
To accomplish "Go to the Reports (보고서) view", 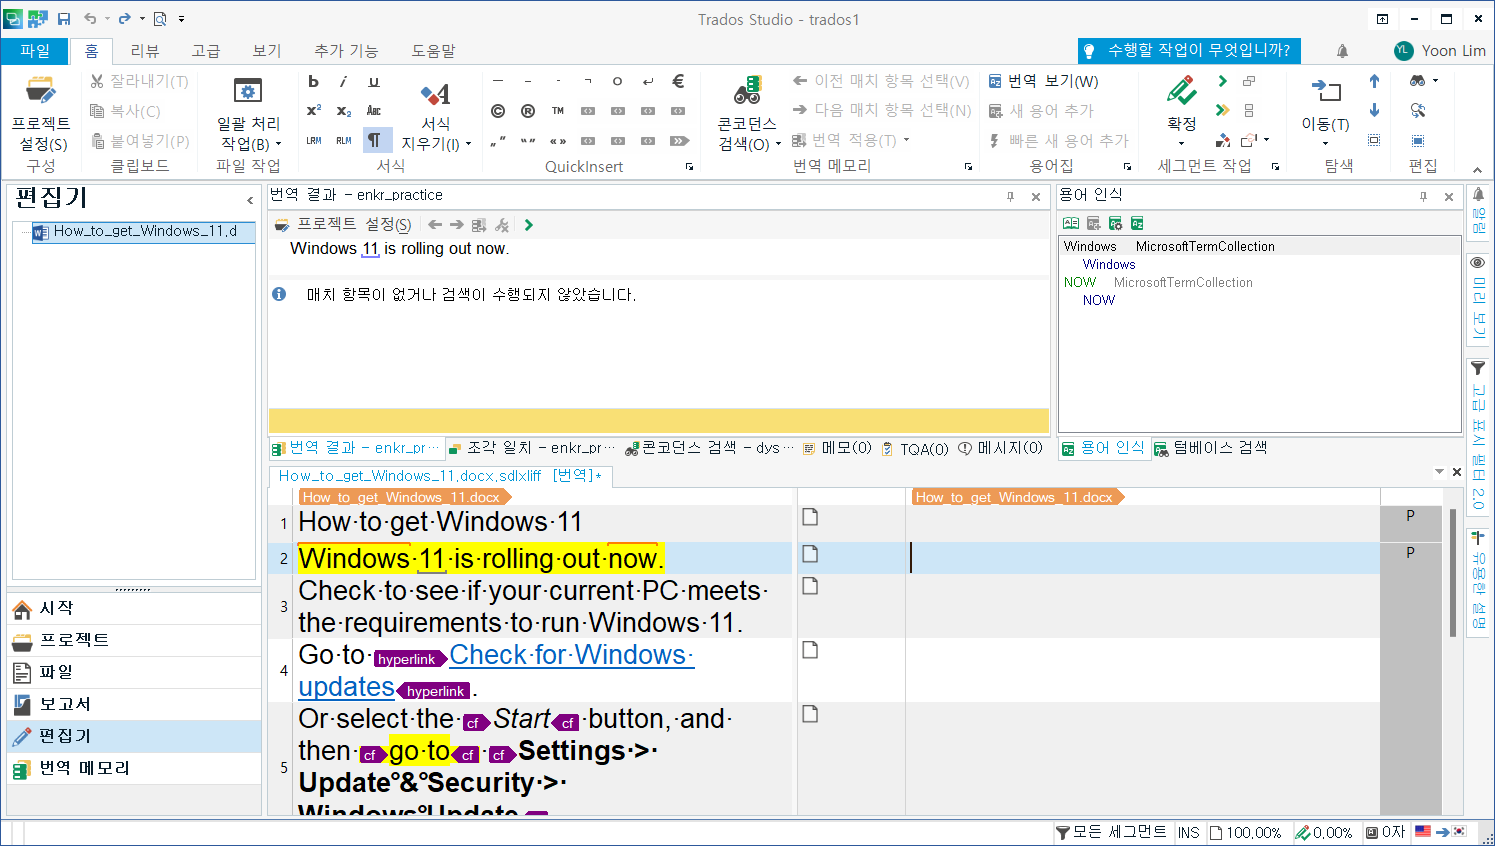I will (x=134, y=704).
